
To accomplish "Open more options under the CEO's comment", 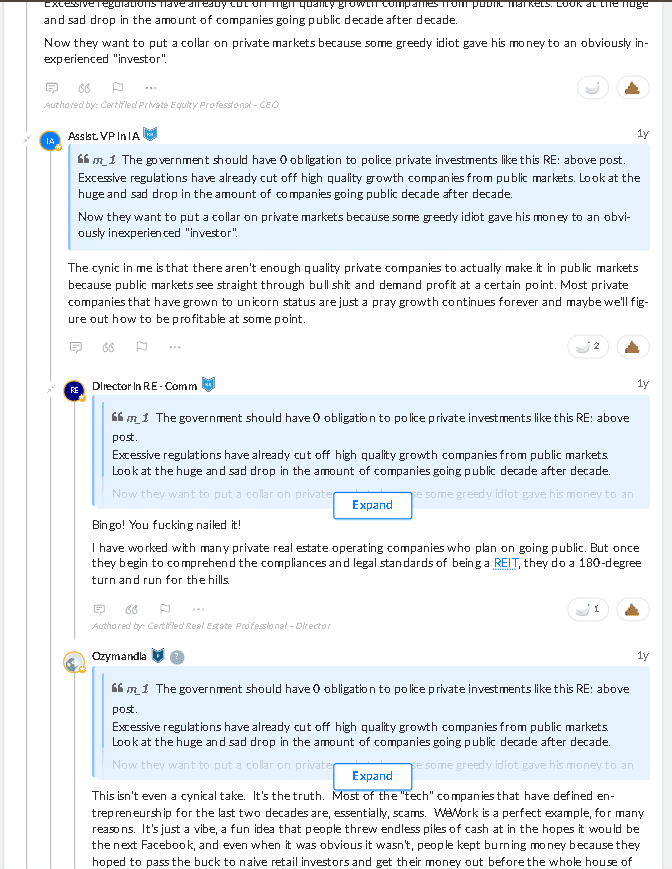I will (151, 88).
